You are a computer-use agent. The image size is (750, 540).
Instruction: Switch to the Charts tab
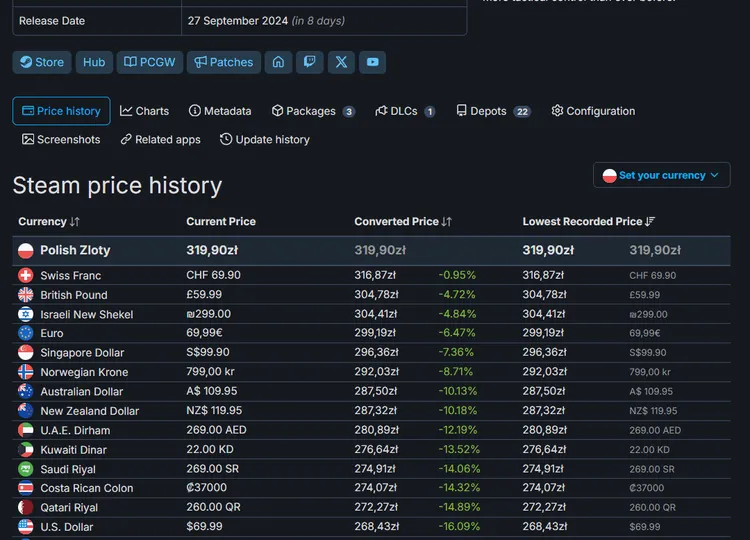144,111
